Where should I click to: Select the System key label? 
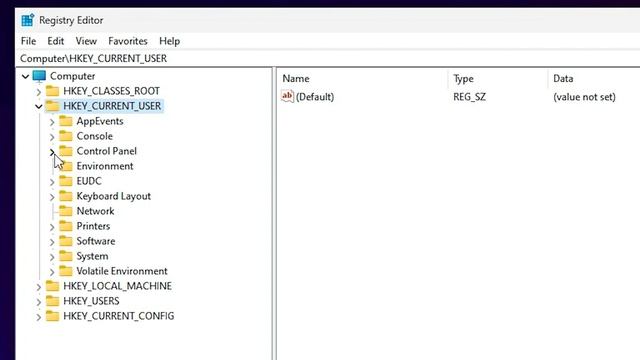tap(93, 256)
